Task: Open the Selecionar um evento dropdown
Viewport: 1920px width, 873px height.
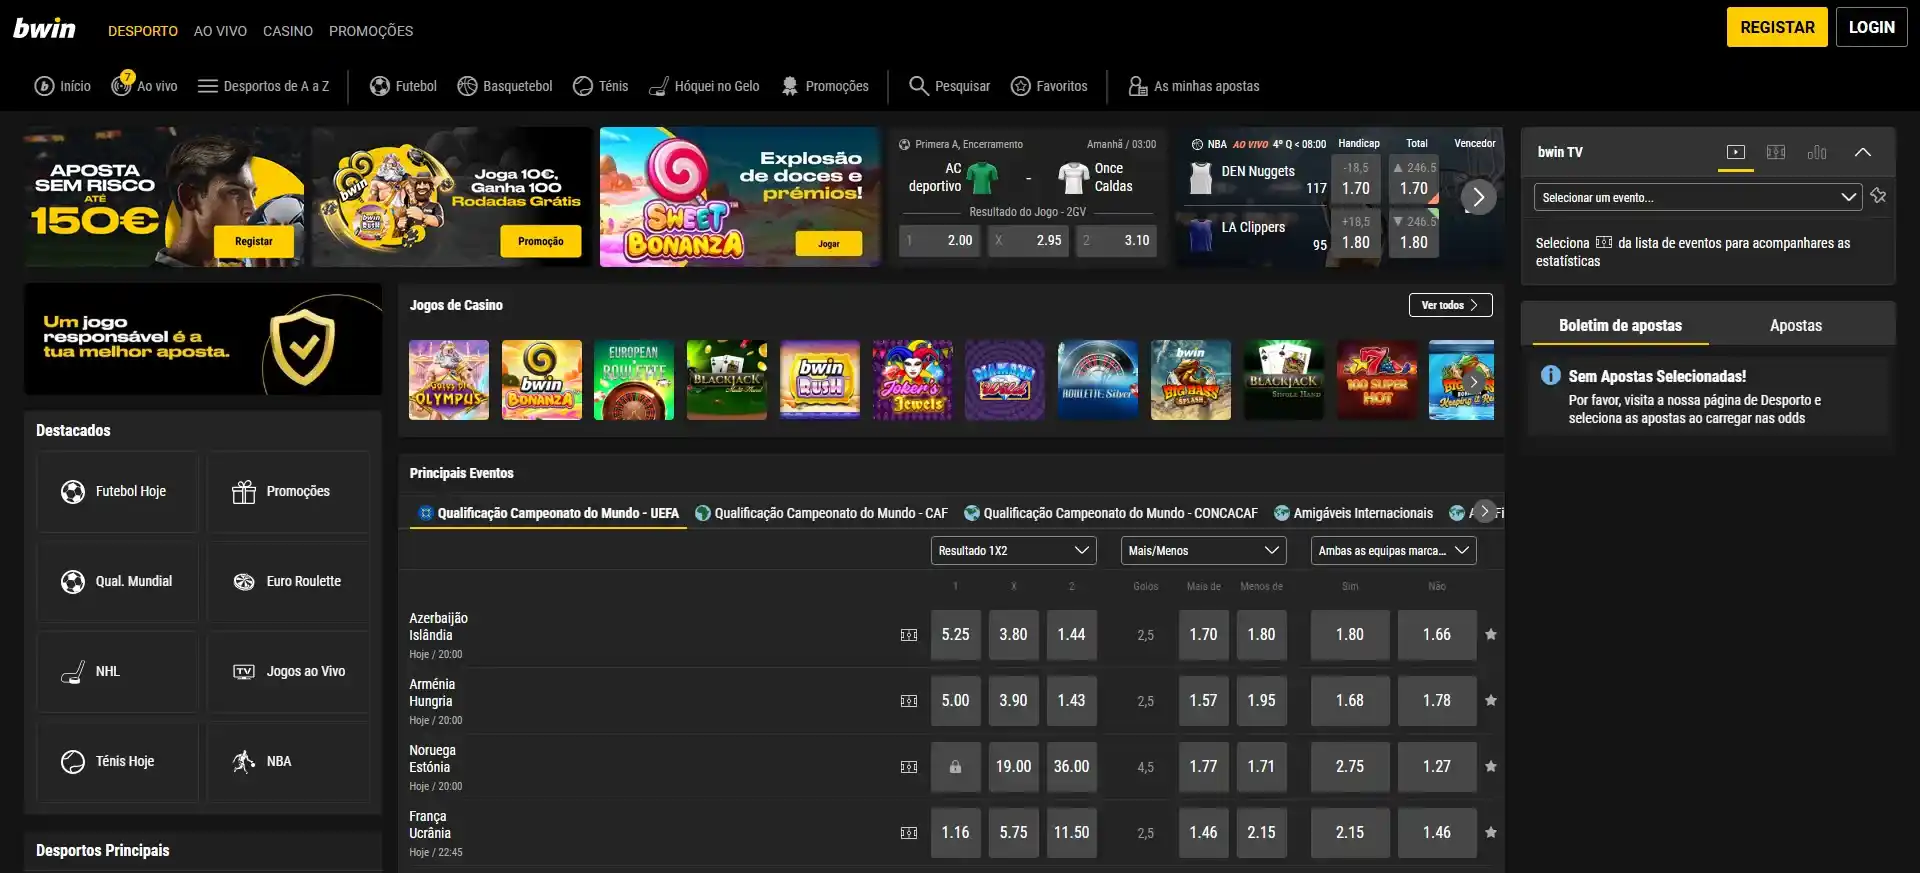Action: [1697, 197]
